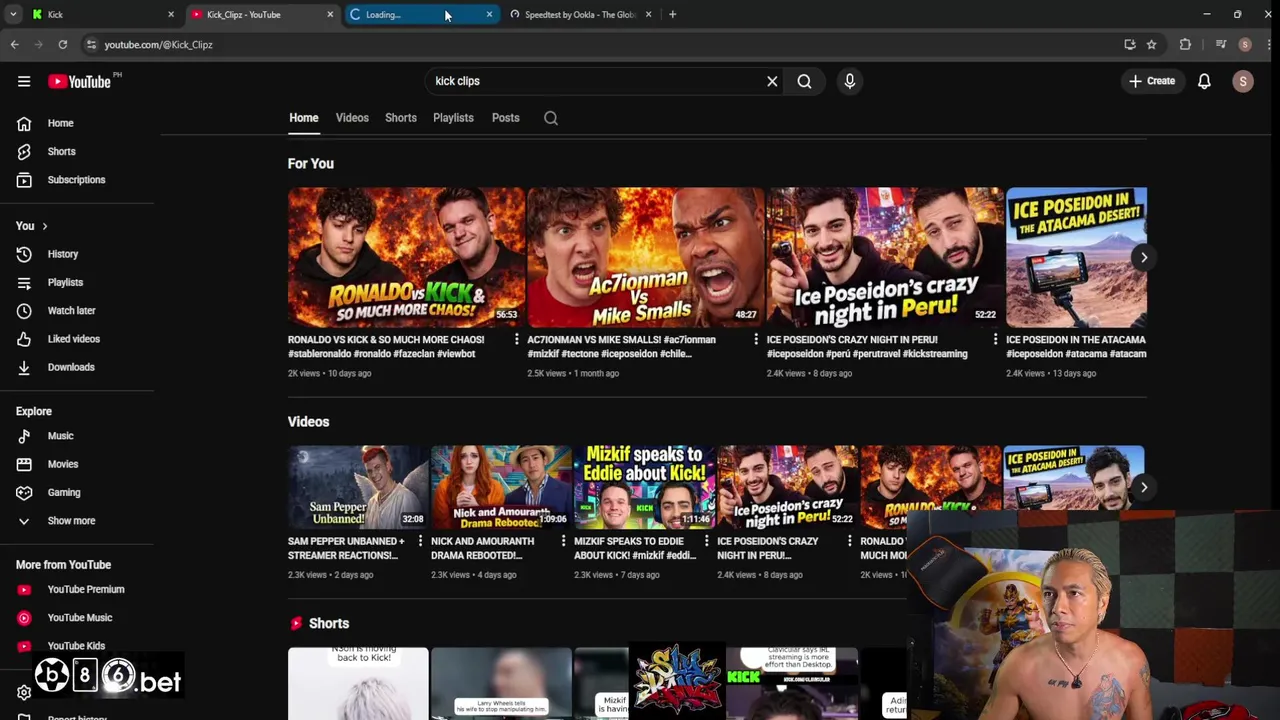Click the search input field

[x=595, y=81]
